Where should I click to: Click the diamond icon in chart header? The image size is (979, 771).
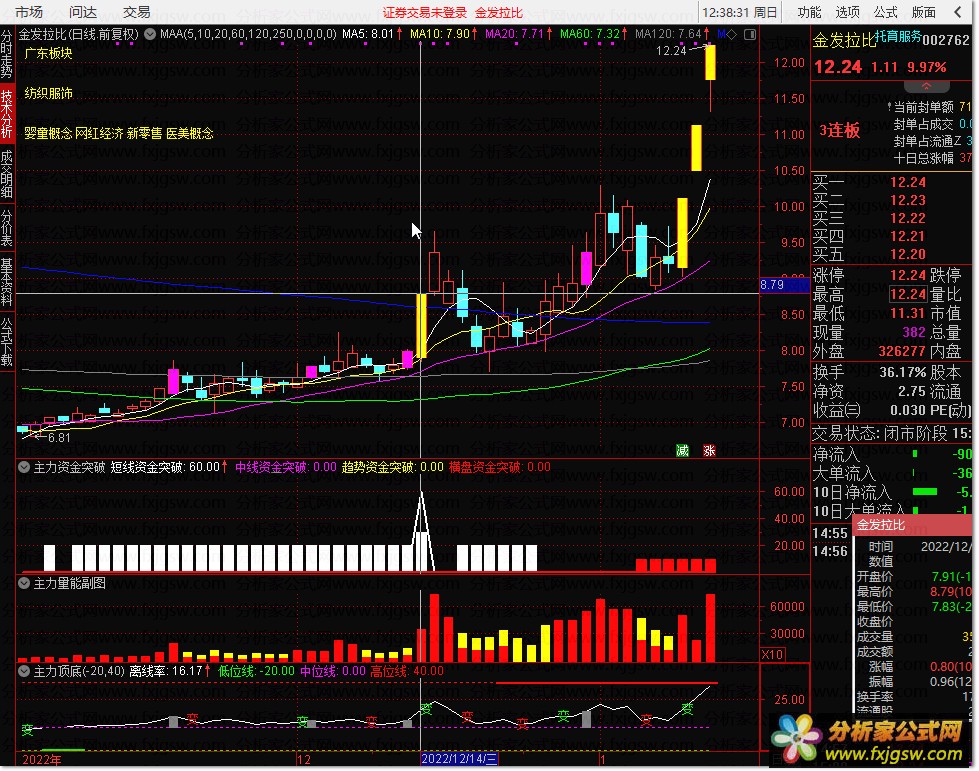[x=731, y=34]
